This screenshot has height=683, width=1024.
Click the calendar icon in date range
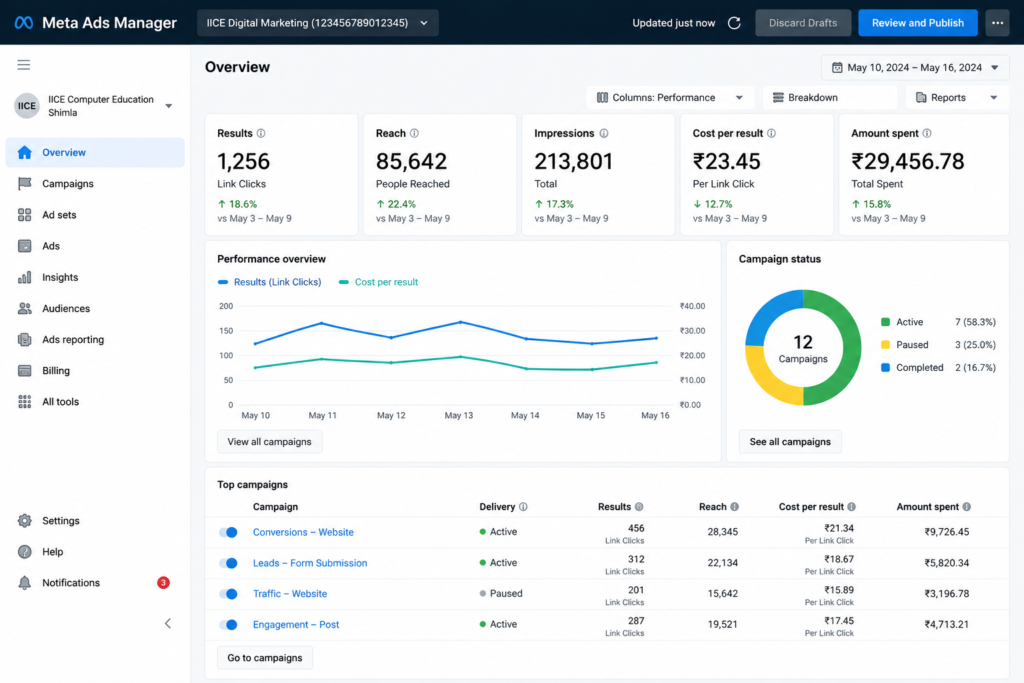point(837,67)
